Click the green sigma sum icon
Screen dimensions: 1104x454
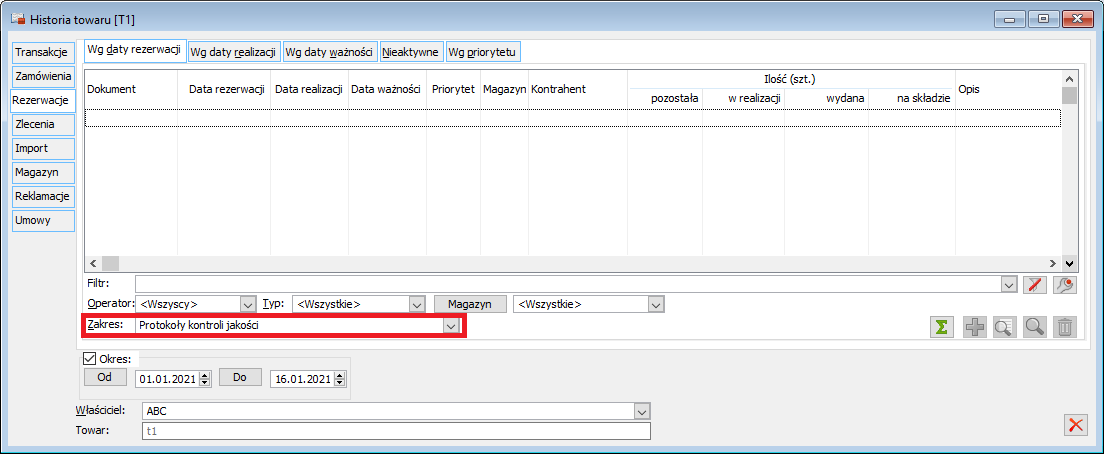[x=941, y=327]
